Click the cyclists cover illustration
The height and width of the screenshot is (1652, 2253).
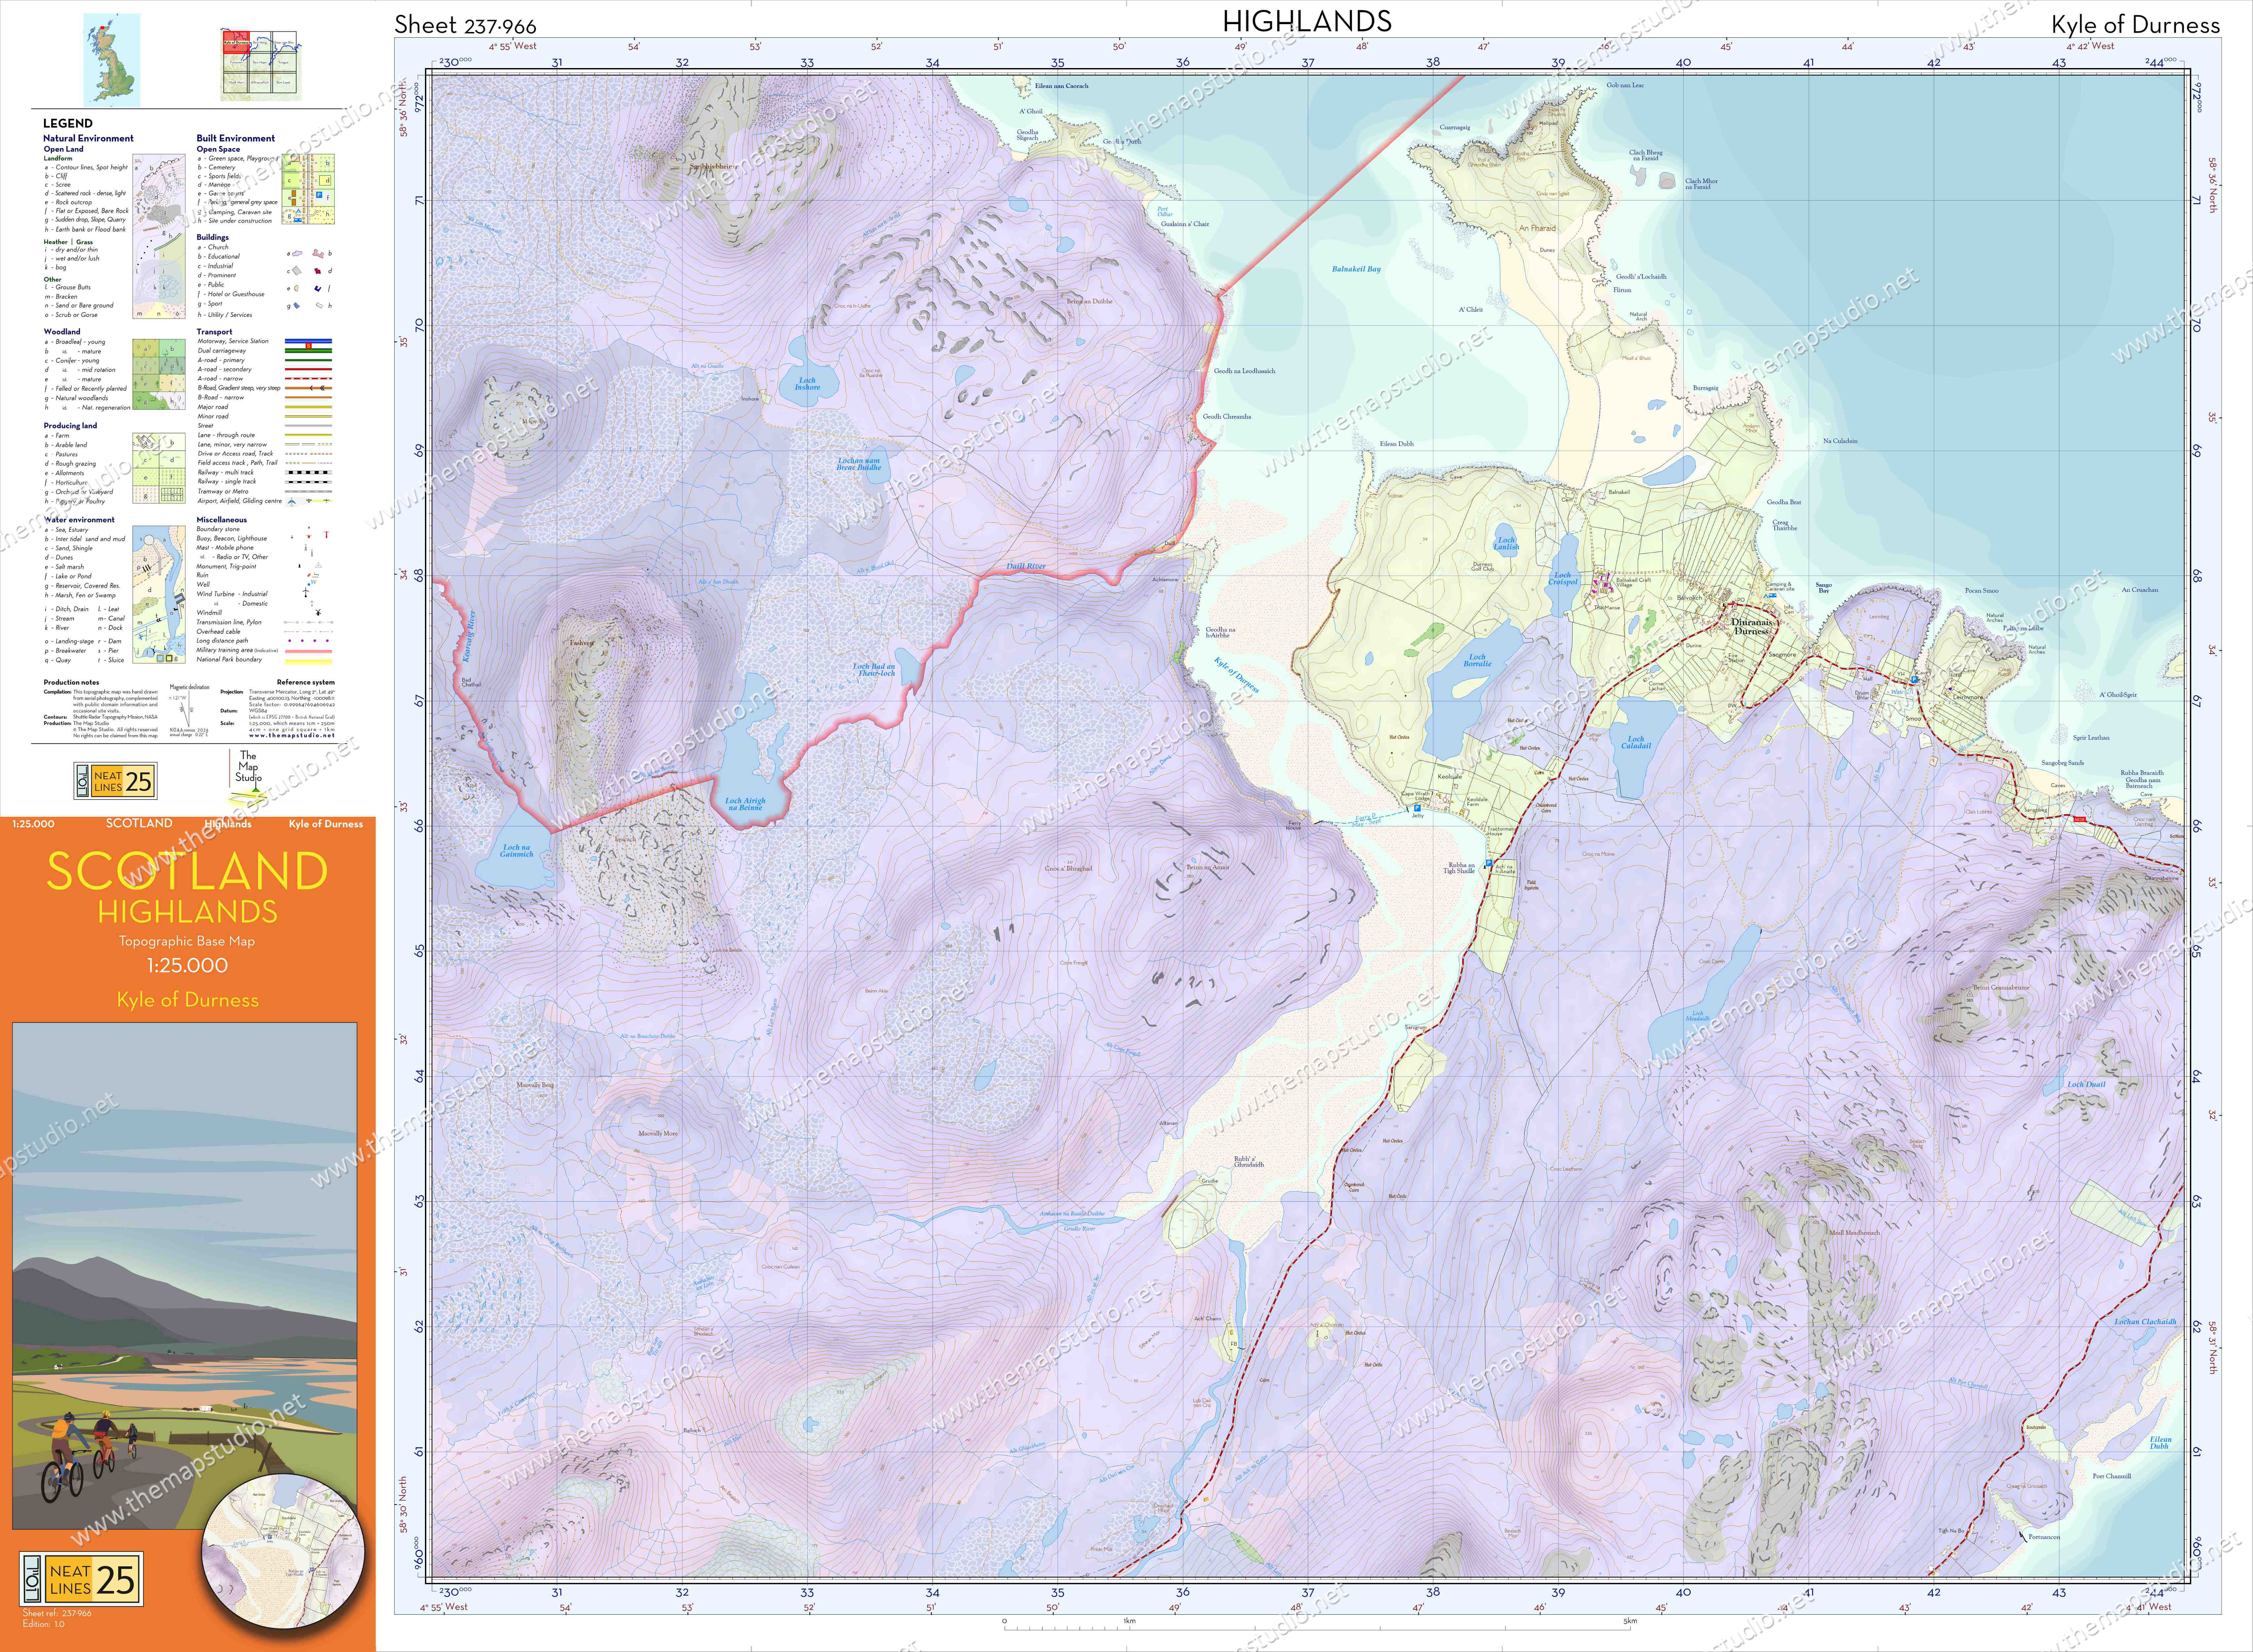185,1275
